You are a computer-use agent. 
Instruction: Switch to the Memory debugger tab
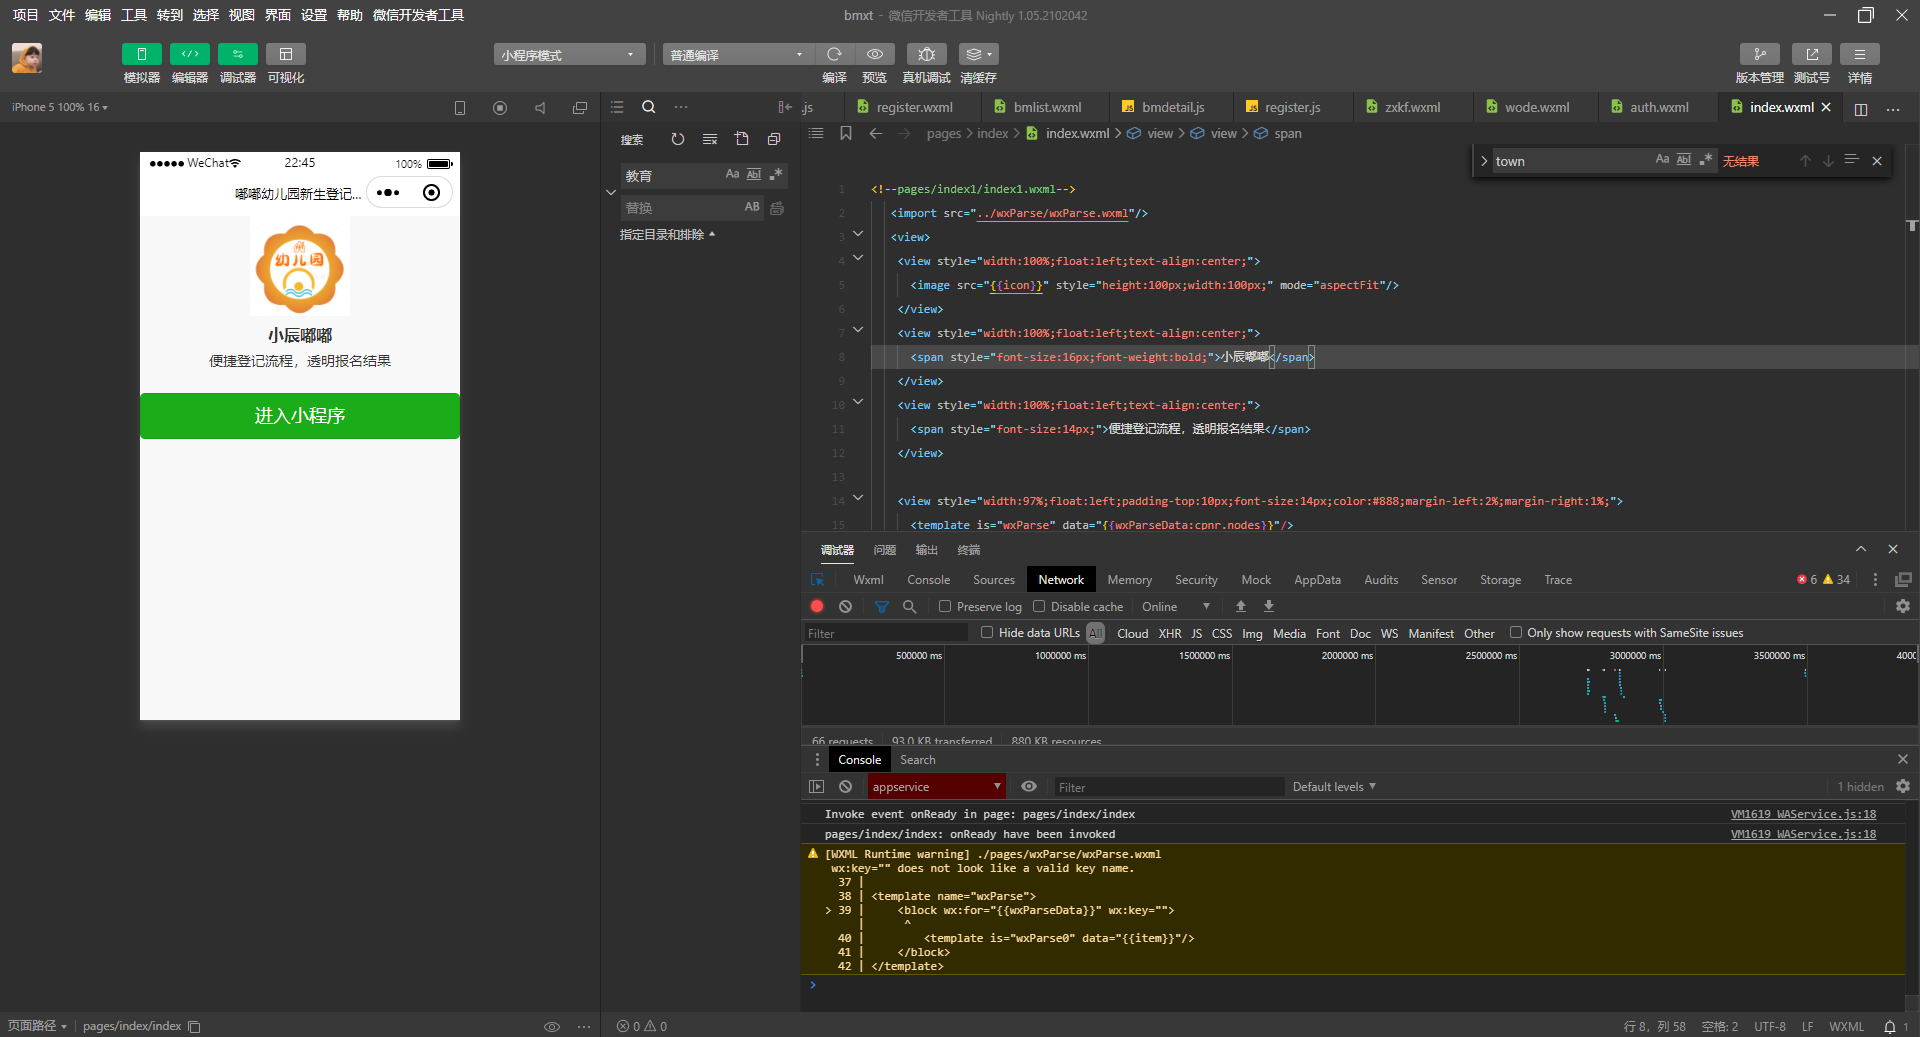tap(1128, 579)
